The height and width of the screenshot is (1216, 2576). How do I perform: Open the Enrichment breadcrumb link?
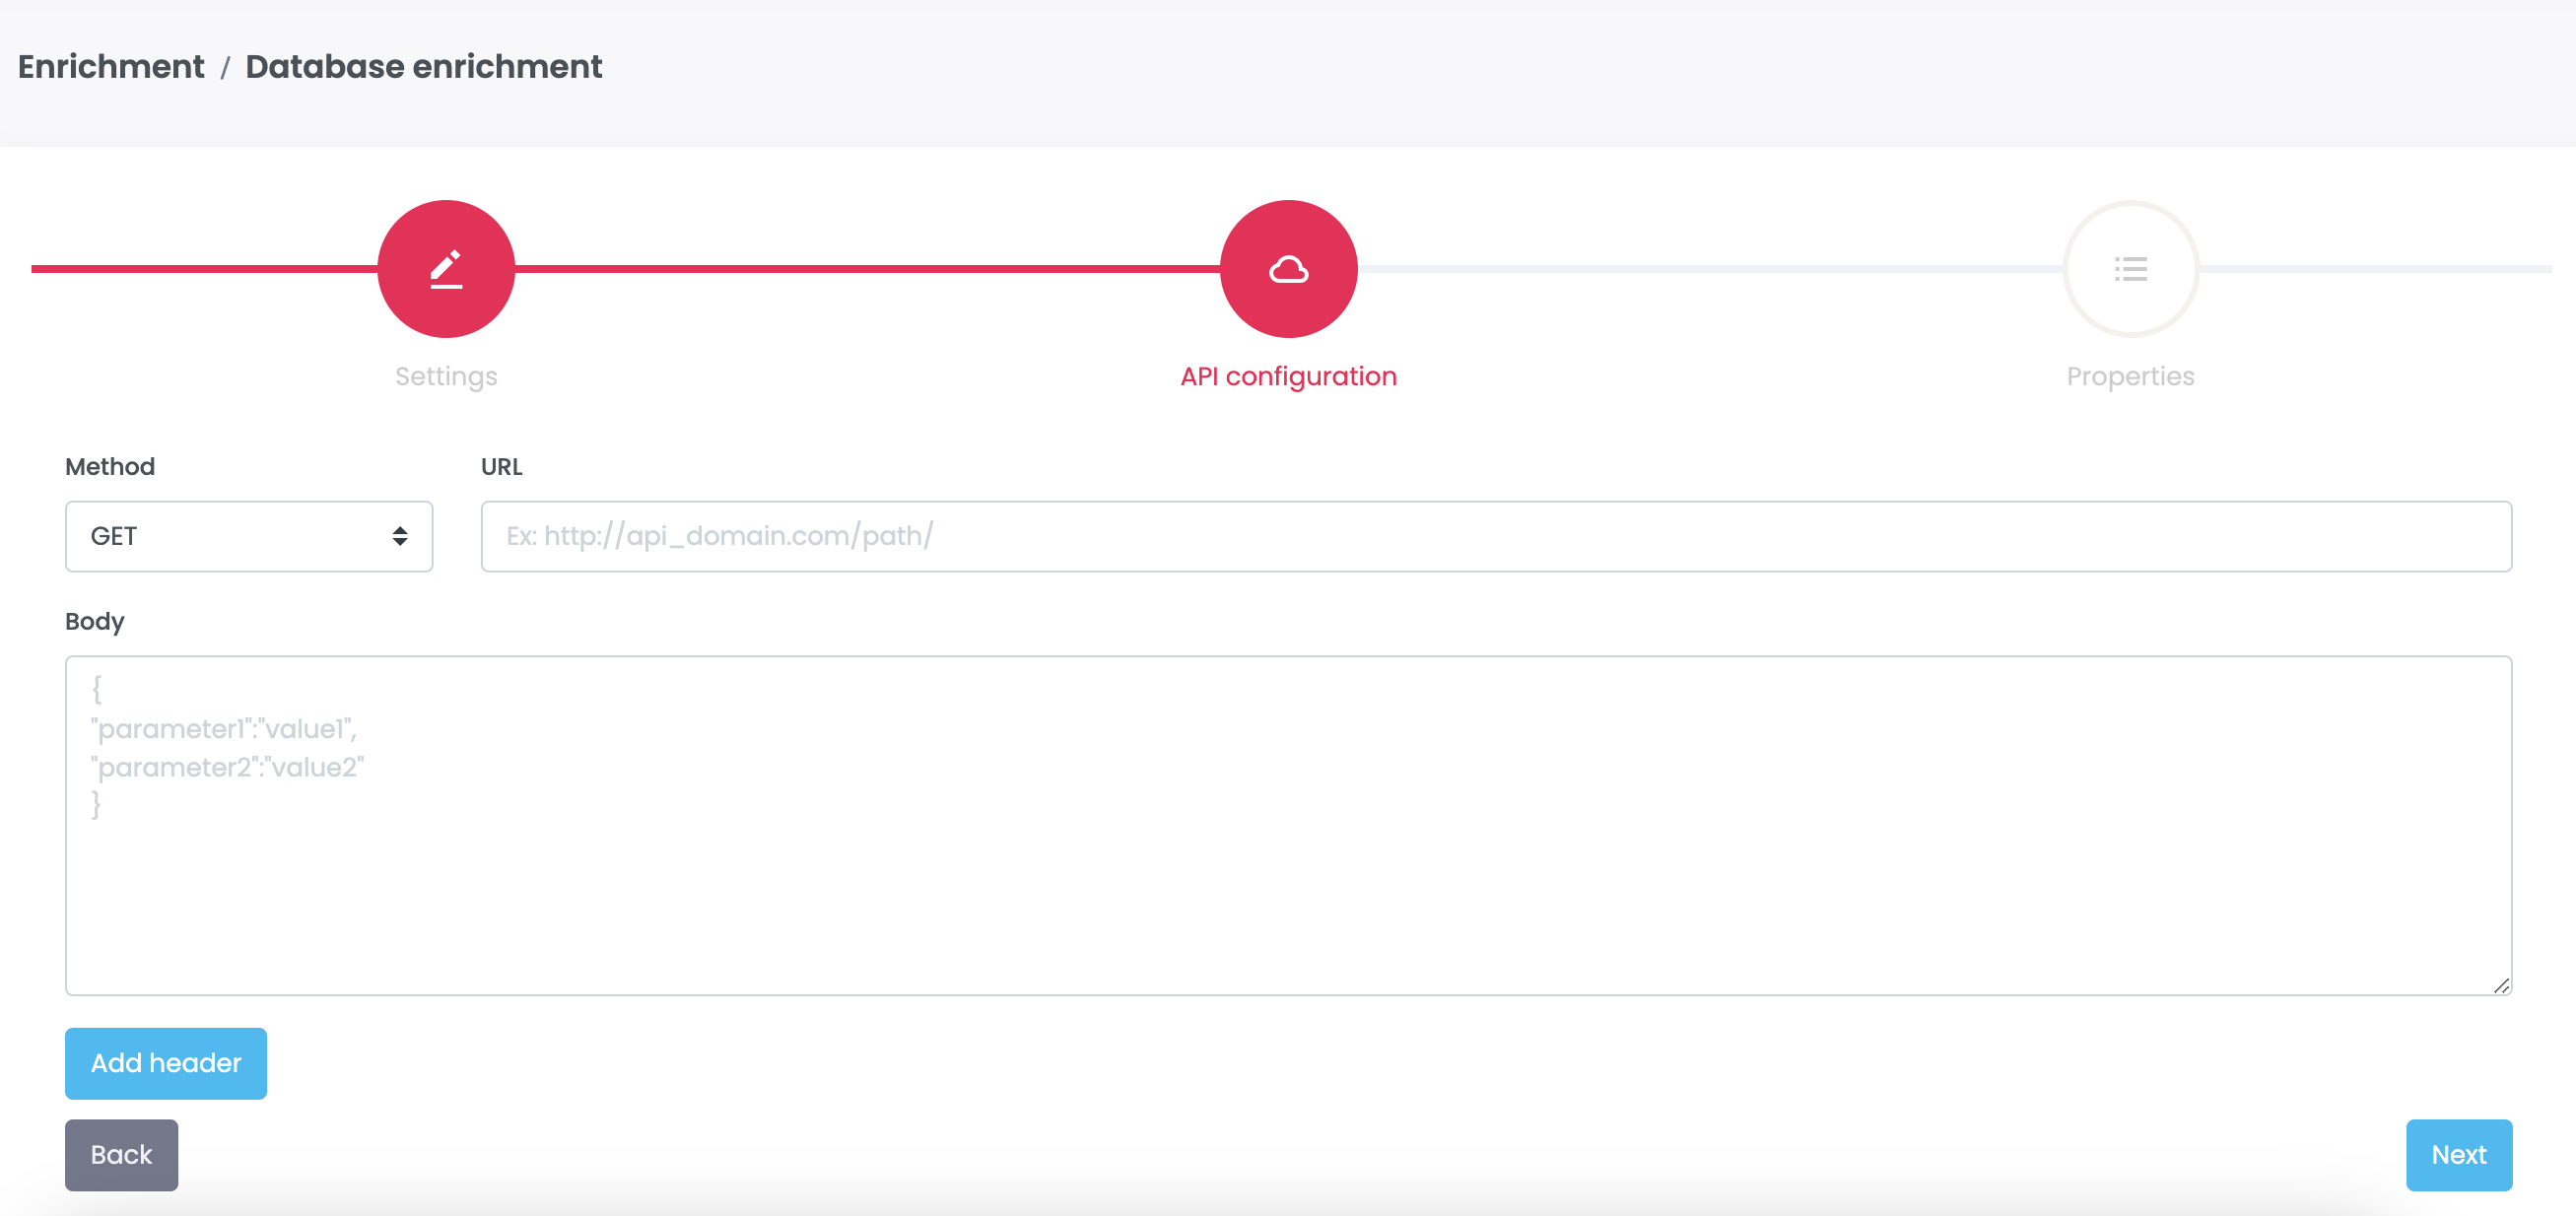click(111, 67)
